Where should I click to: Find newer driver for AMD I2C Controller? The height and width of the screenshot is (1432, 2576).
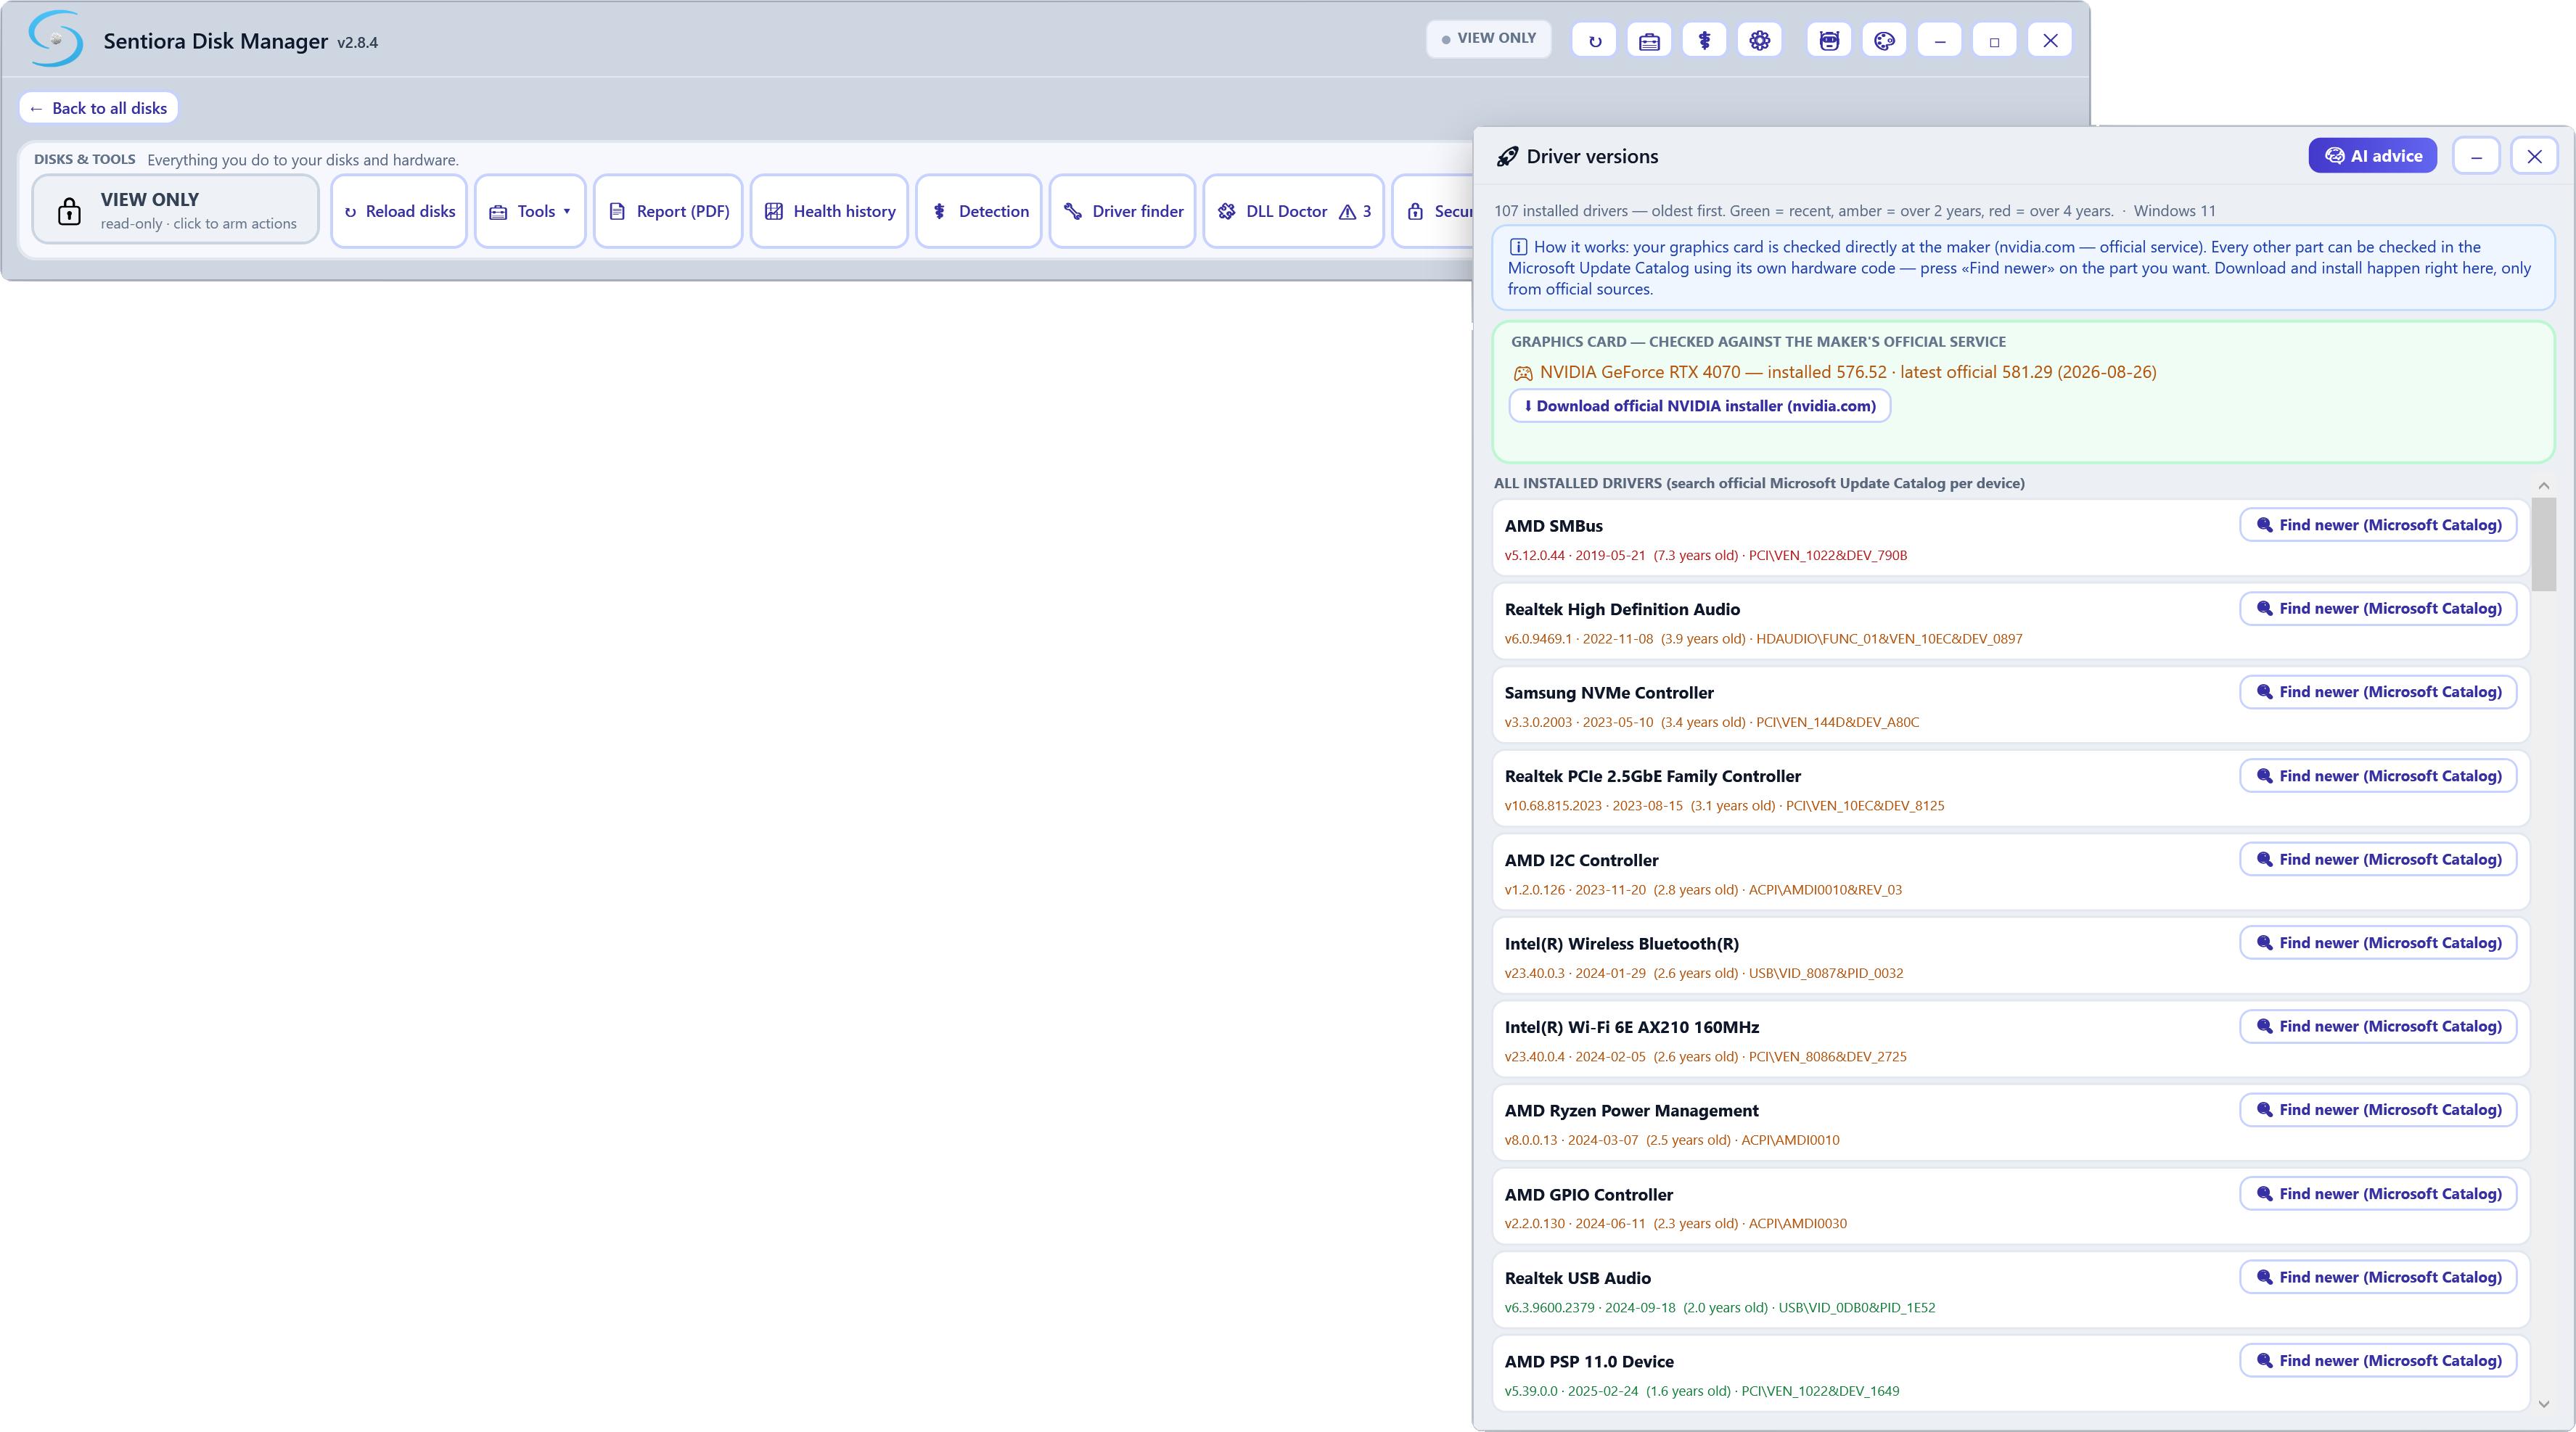[x=2378, y=859]
